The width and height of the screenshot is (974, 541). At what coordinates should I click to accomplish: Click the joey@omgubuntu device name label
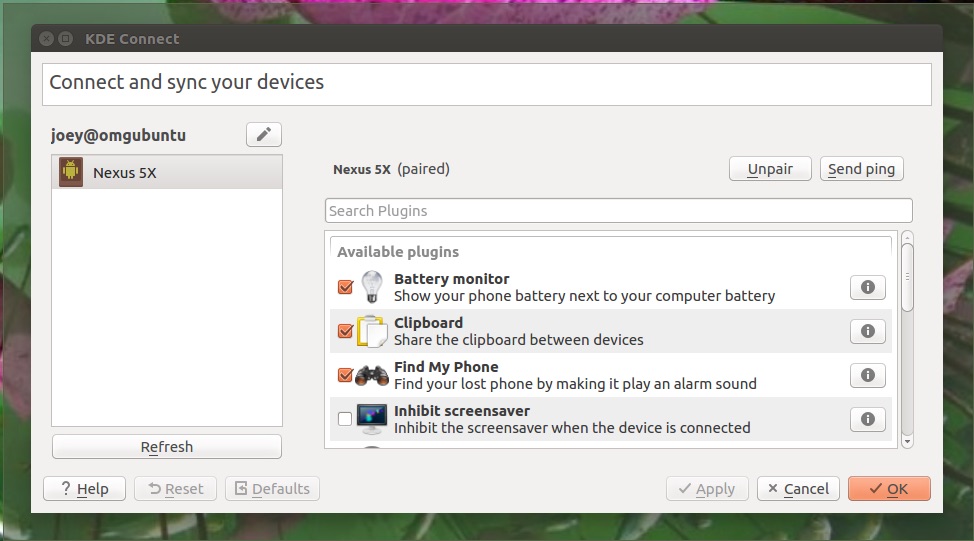(x=118, y=135)
